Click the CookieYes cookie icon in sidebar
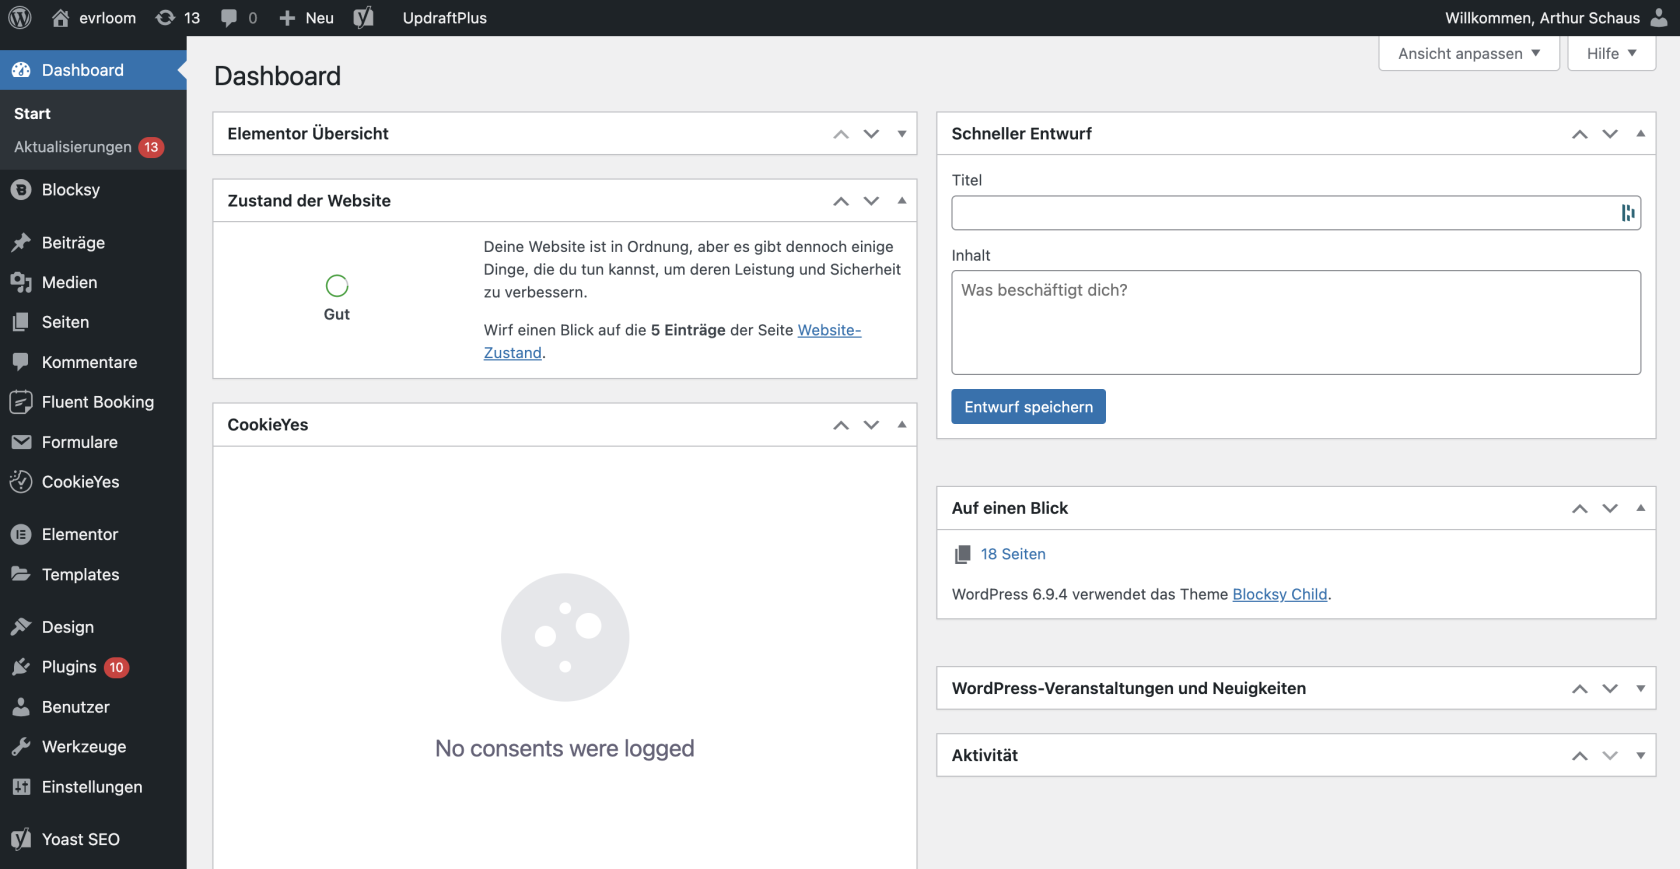The width and height of the screenshot is (1680, 869). point(21,482)
